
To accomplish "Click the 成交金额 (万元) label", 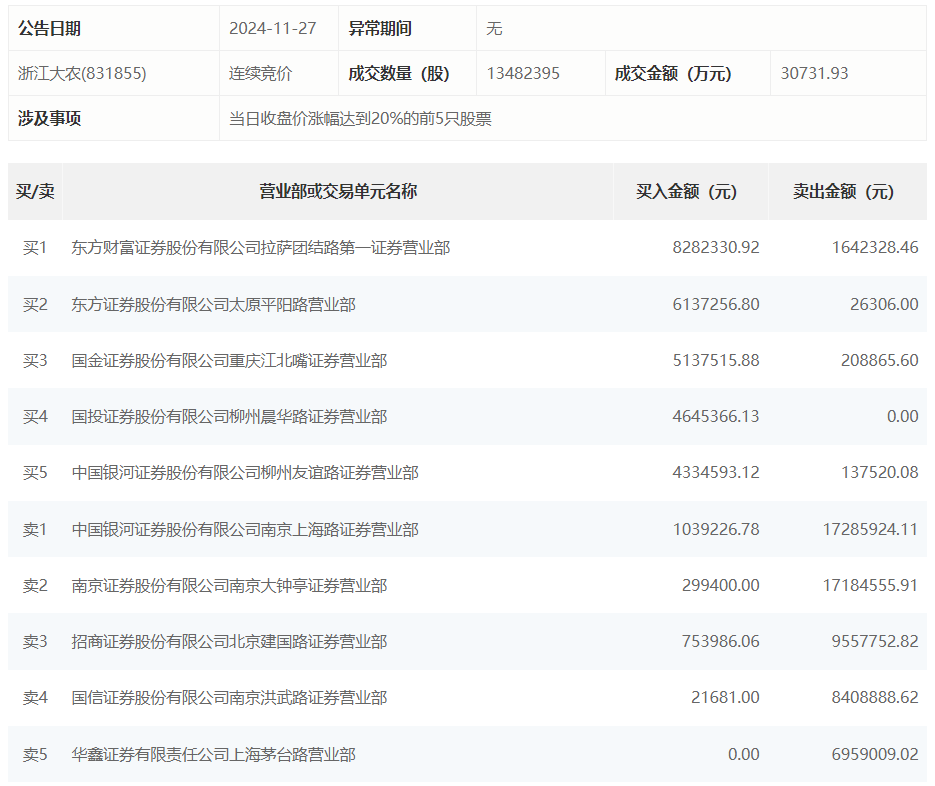I will 673,73.
